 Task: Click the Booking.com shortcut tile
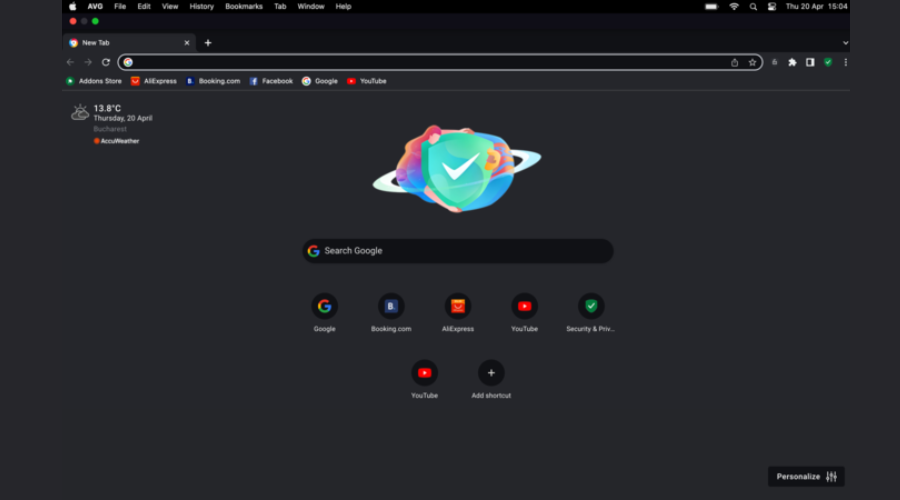391,313
